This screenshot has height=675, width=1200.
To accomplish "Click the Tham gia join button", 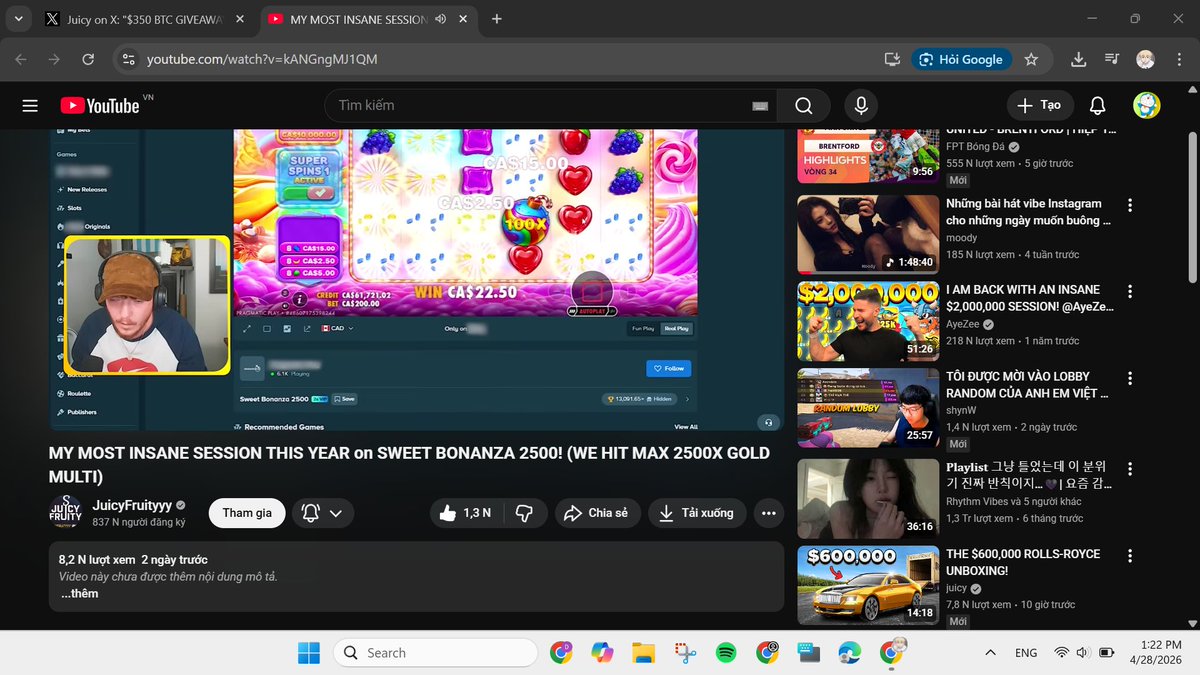I will [247, 513].
